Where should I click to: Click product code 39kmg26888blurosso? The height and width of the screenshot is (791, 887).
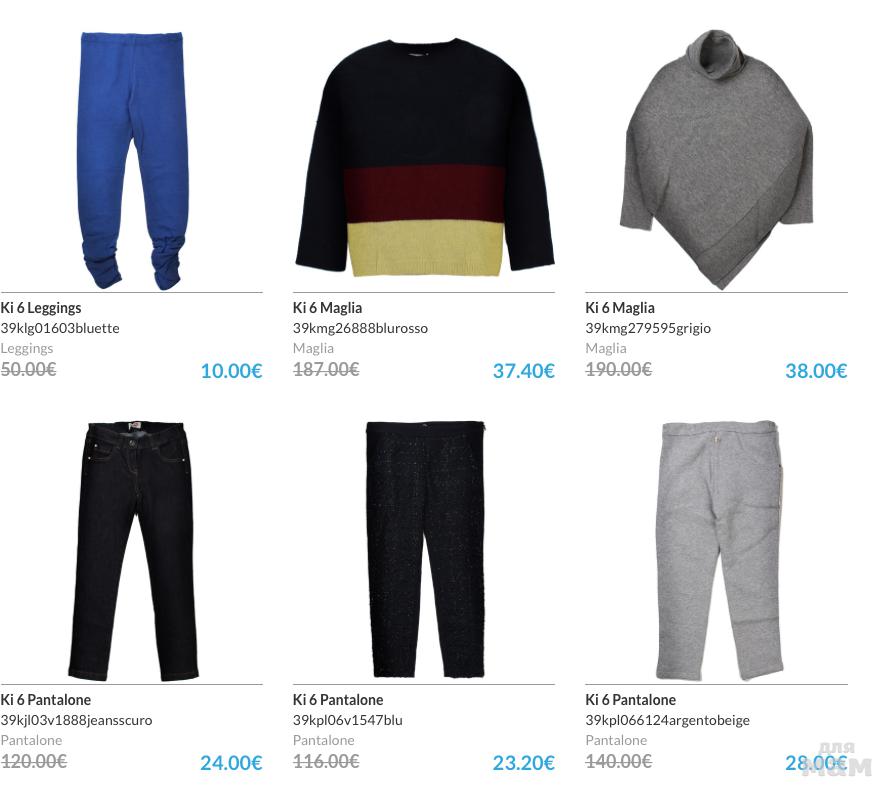click(360, 328)
